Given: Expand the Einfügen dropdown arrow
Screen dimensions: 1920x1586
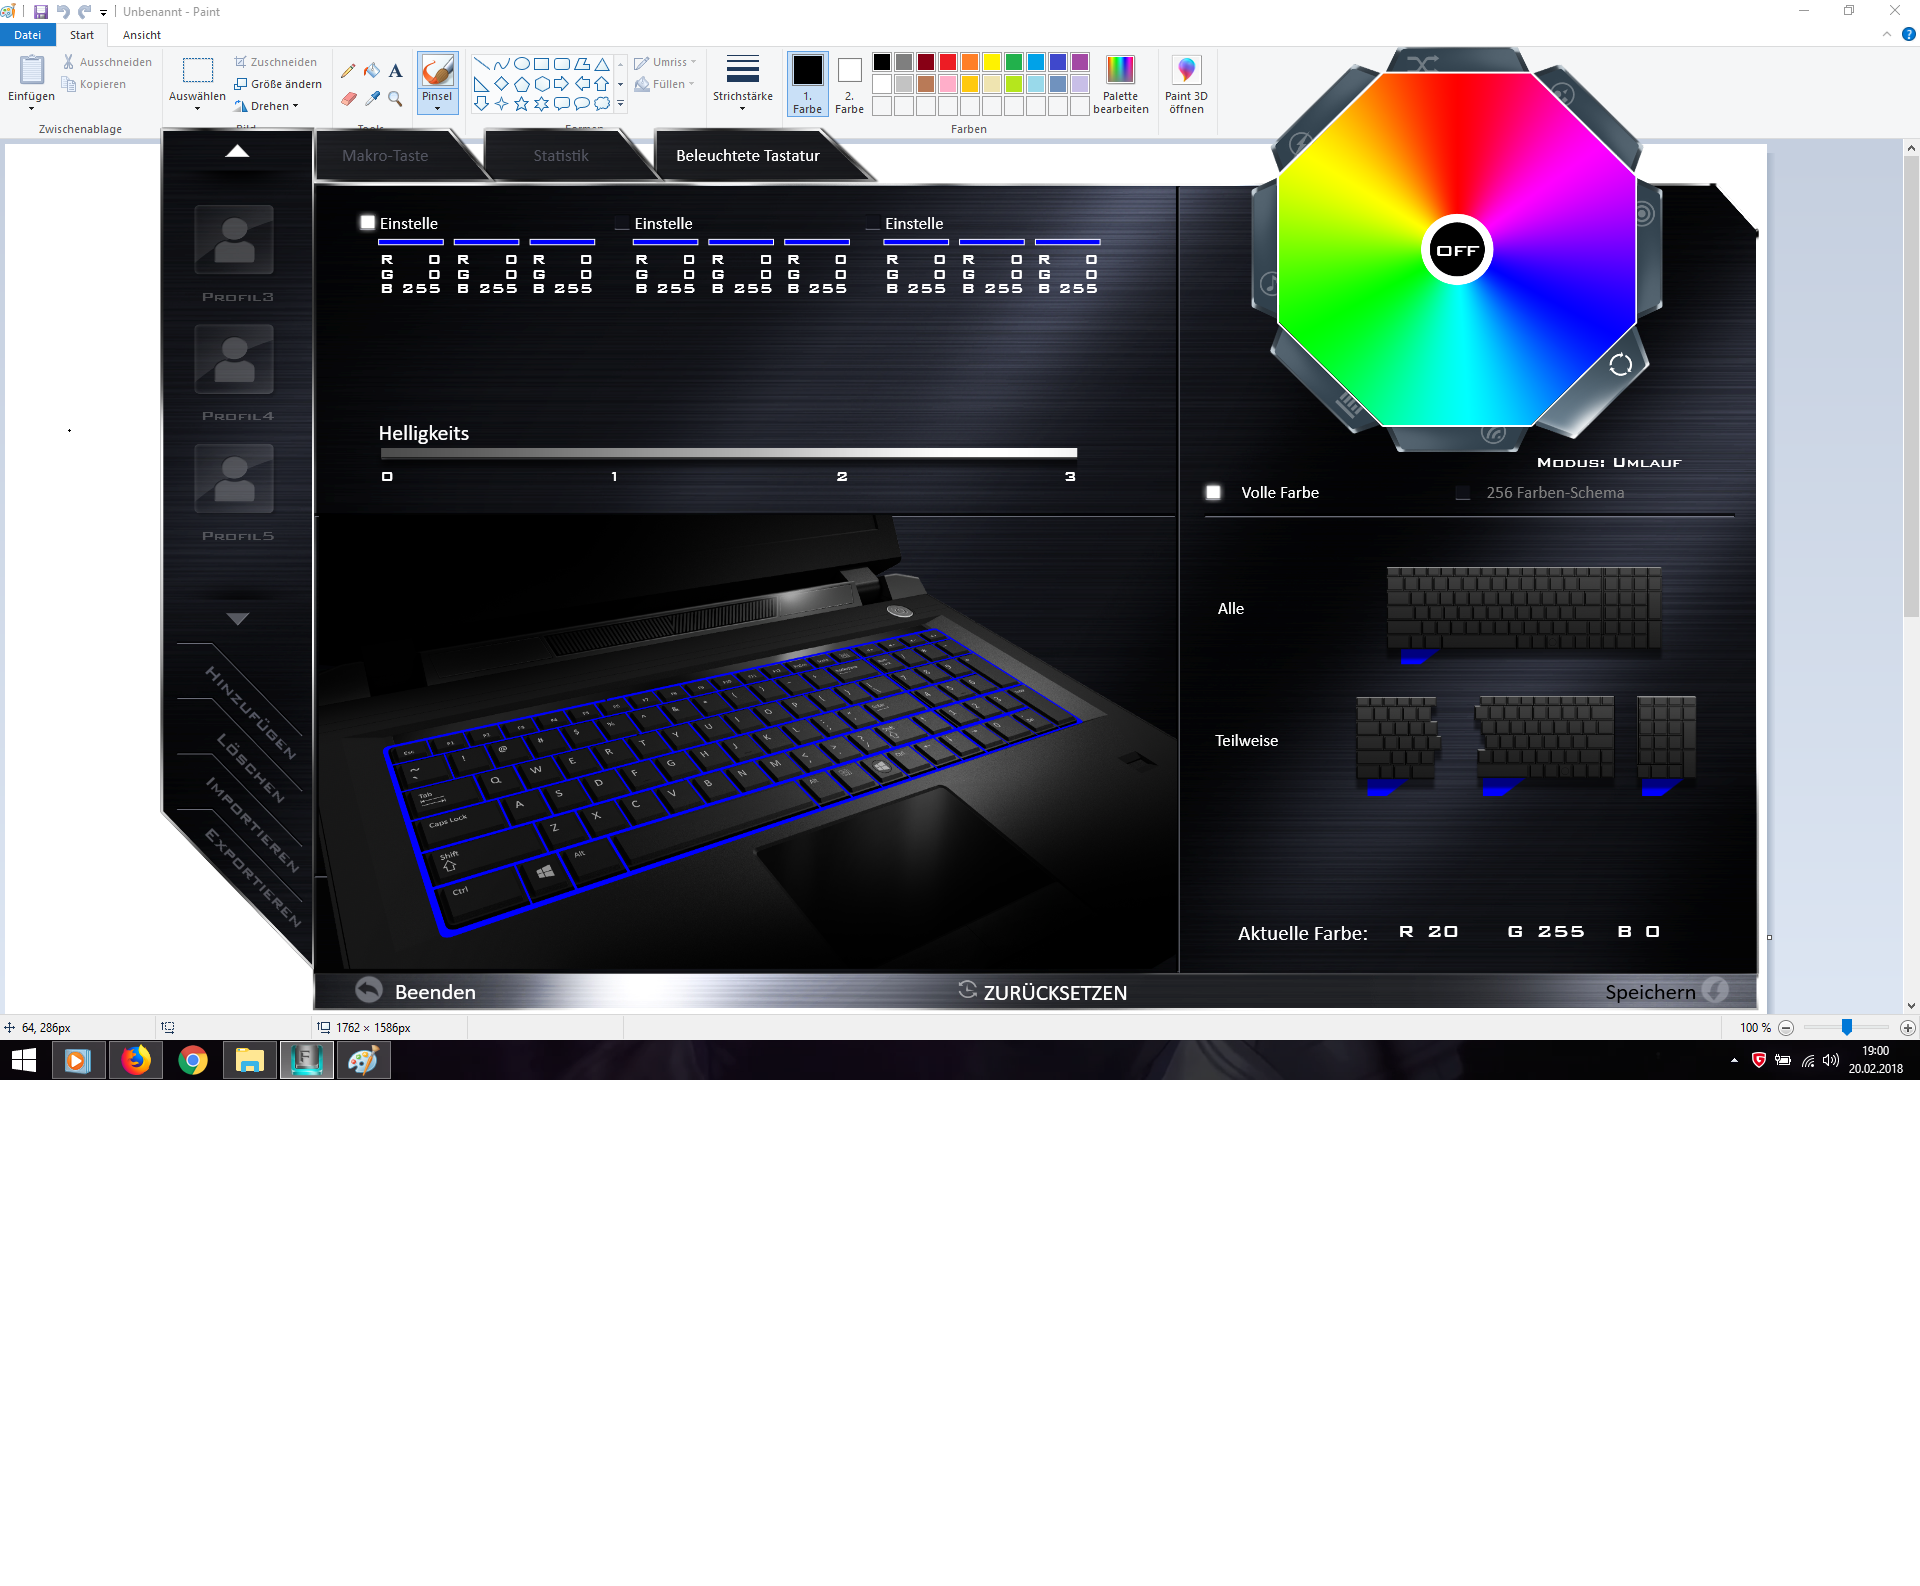Looking at the screenshot, I should point(32,109).
